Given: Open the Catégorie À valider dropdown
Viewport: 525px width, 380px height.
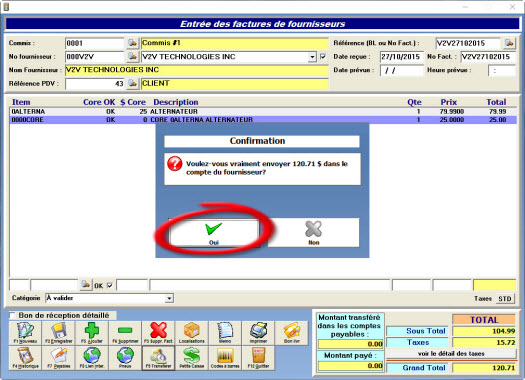Looking at the screenshot, I should 169,298.
